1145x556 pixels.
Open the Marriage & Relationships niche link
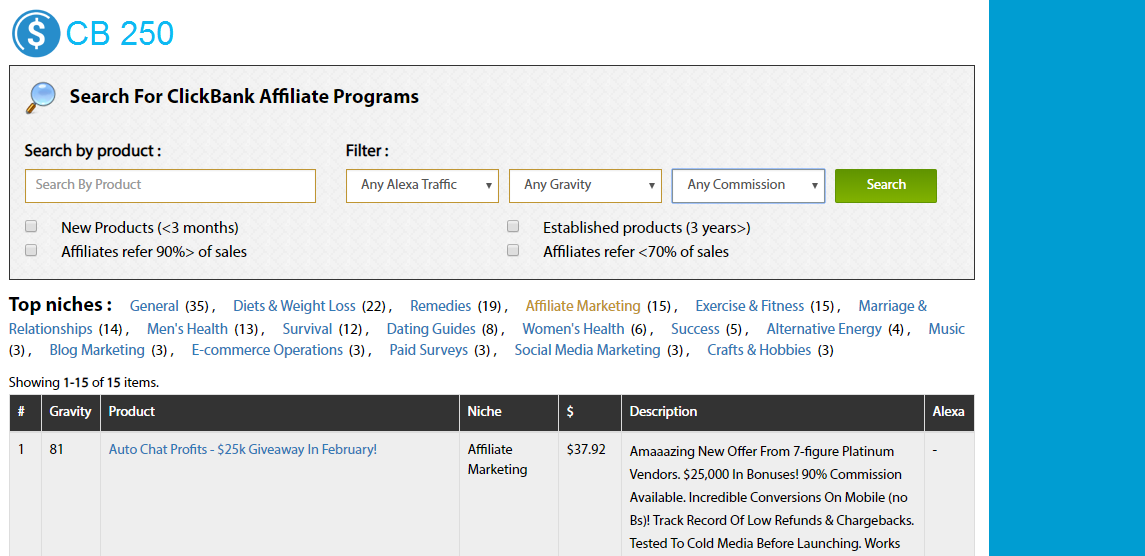tap(892, 306)
